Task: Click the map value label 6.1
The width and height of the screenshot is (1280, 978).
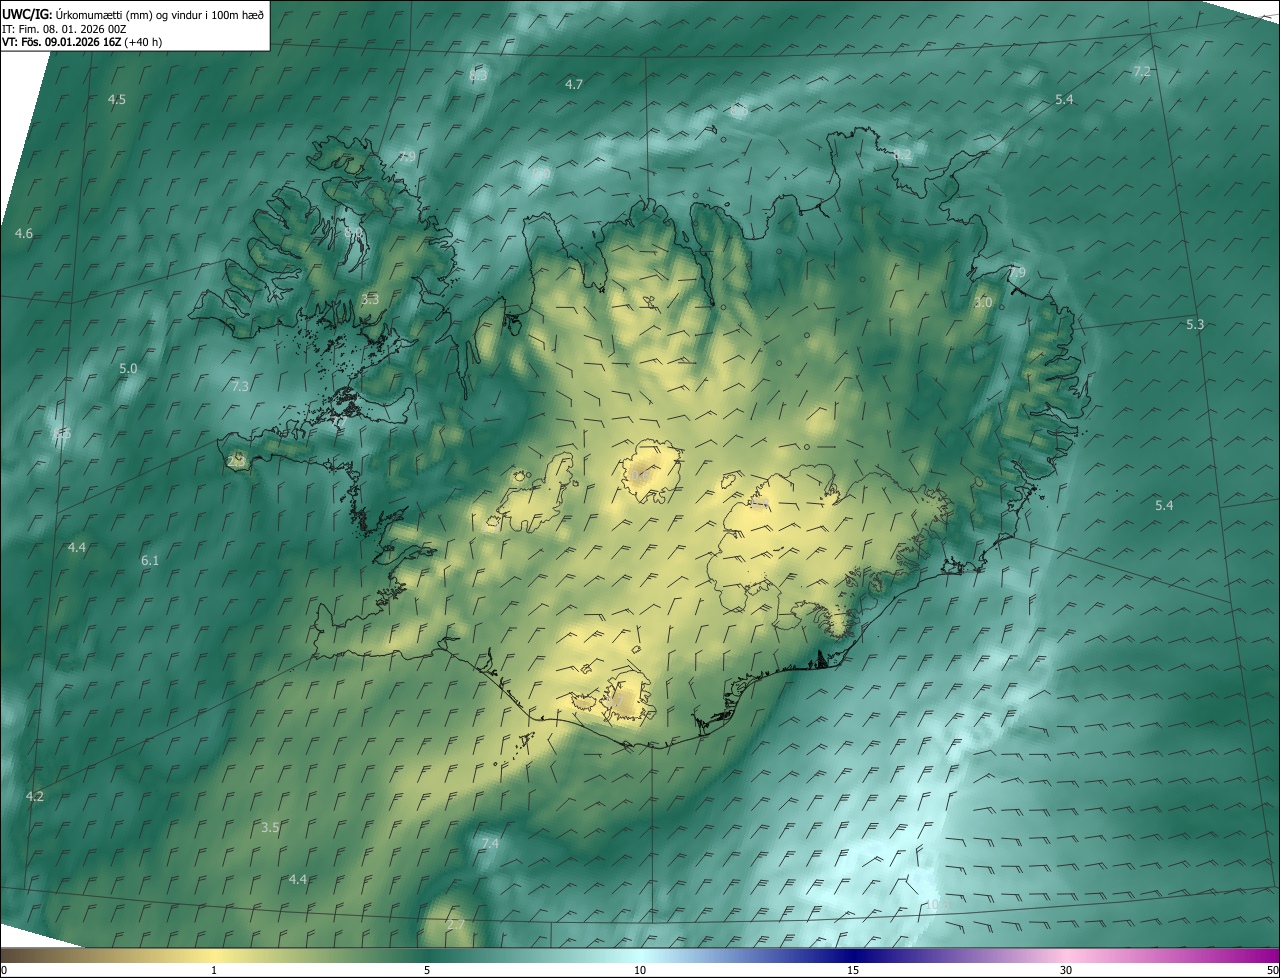Action: 150,561
